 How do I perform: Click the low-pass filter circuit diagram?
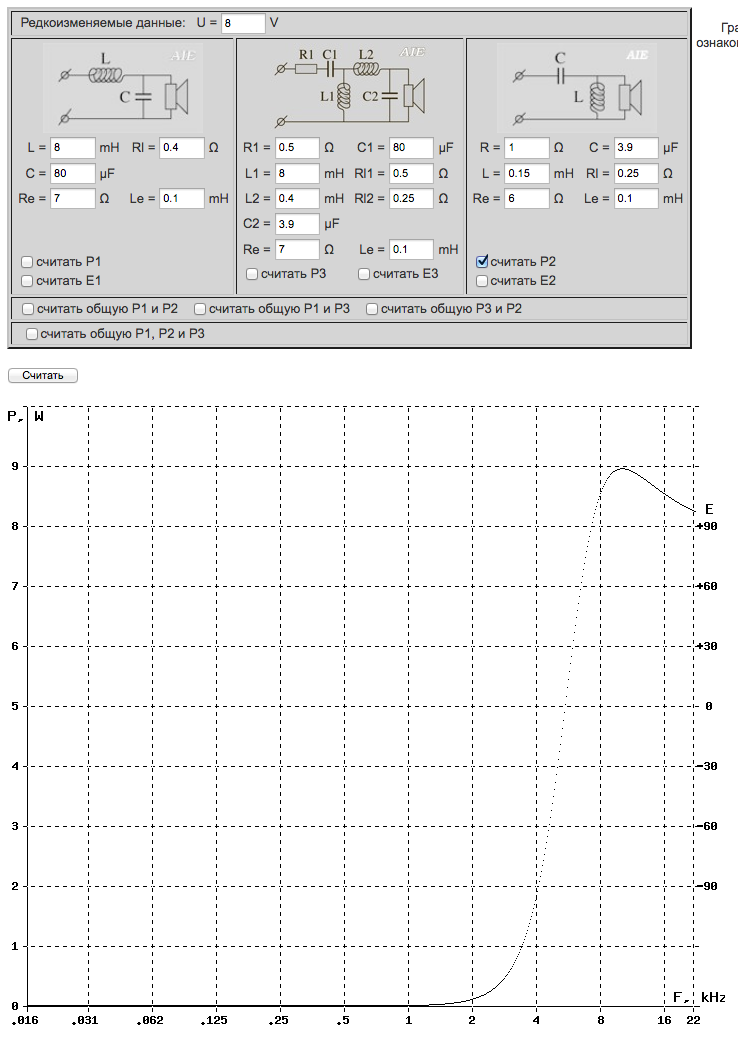(x=123, y=88)
